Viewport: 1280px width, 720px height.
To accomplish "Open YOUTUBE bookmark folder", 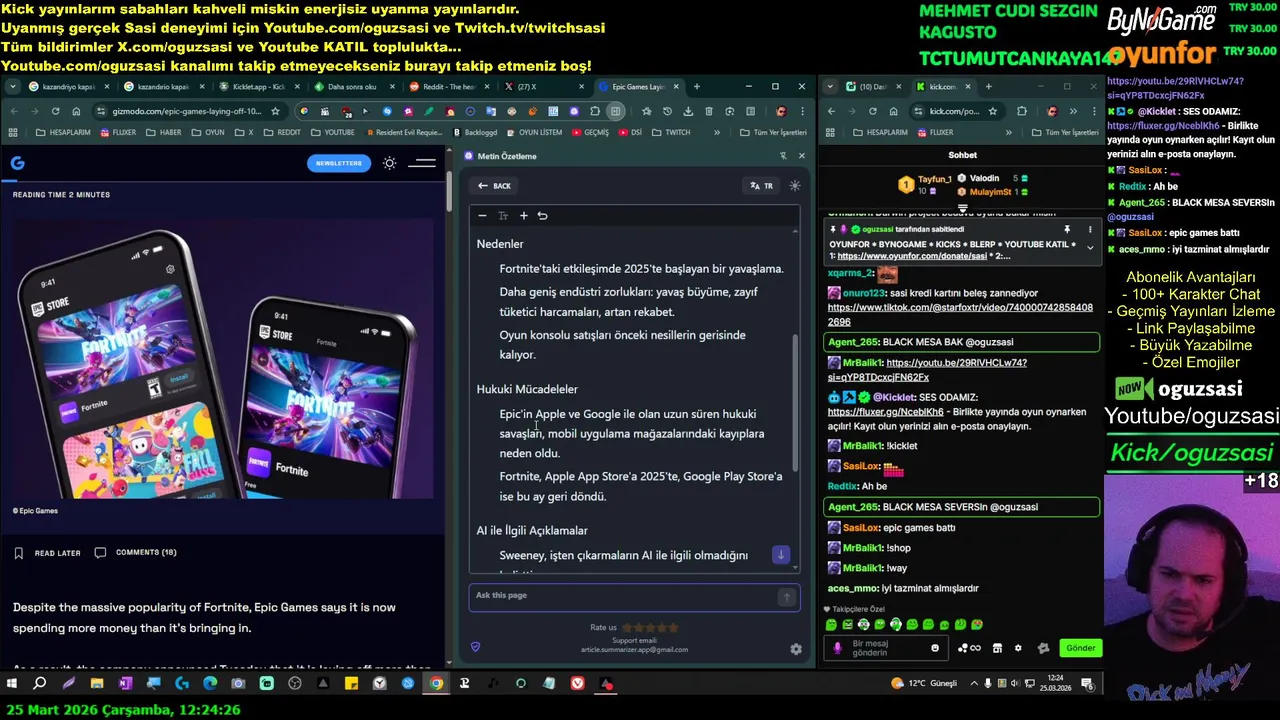I will [x=332, y=132].
